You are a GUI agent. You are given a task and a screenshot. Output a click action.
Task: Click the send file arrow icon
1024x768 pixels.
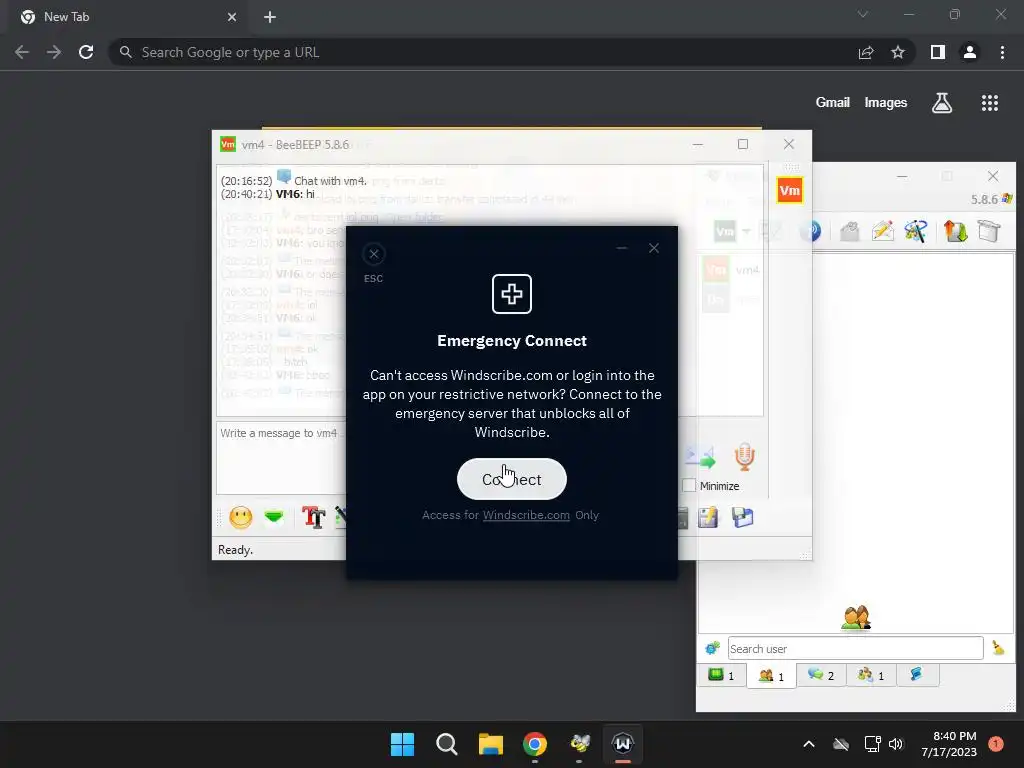[700, 457]
